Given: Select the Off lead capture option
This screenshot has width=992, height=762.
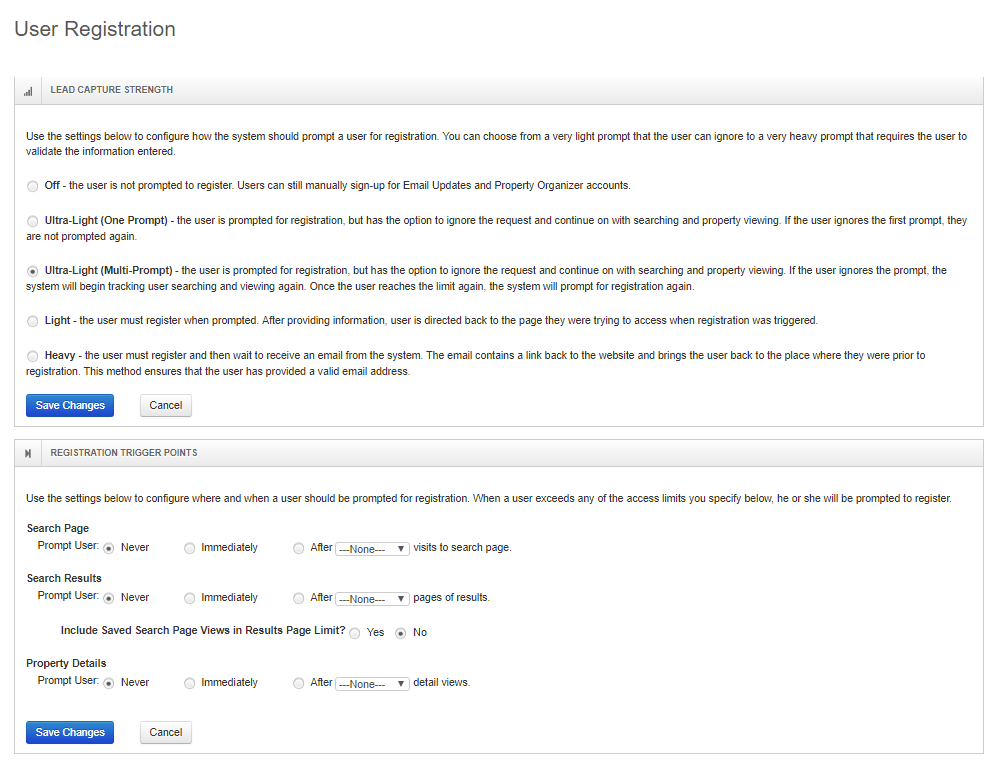Looking at the screenshot, I should (x=32, y=186).
